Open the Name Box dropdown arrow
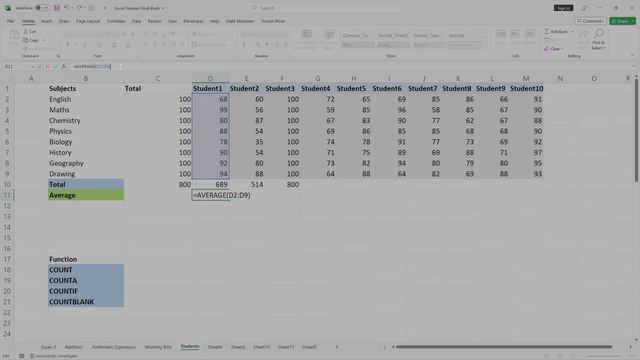Viewport: 640px width, 360px height. click(32, 67)
